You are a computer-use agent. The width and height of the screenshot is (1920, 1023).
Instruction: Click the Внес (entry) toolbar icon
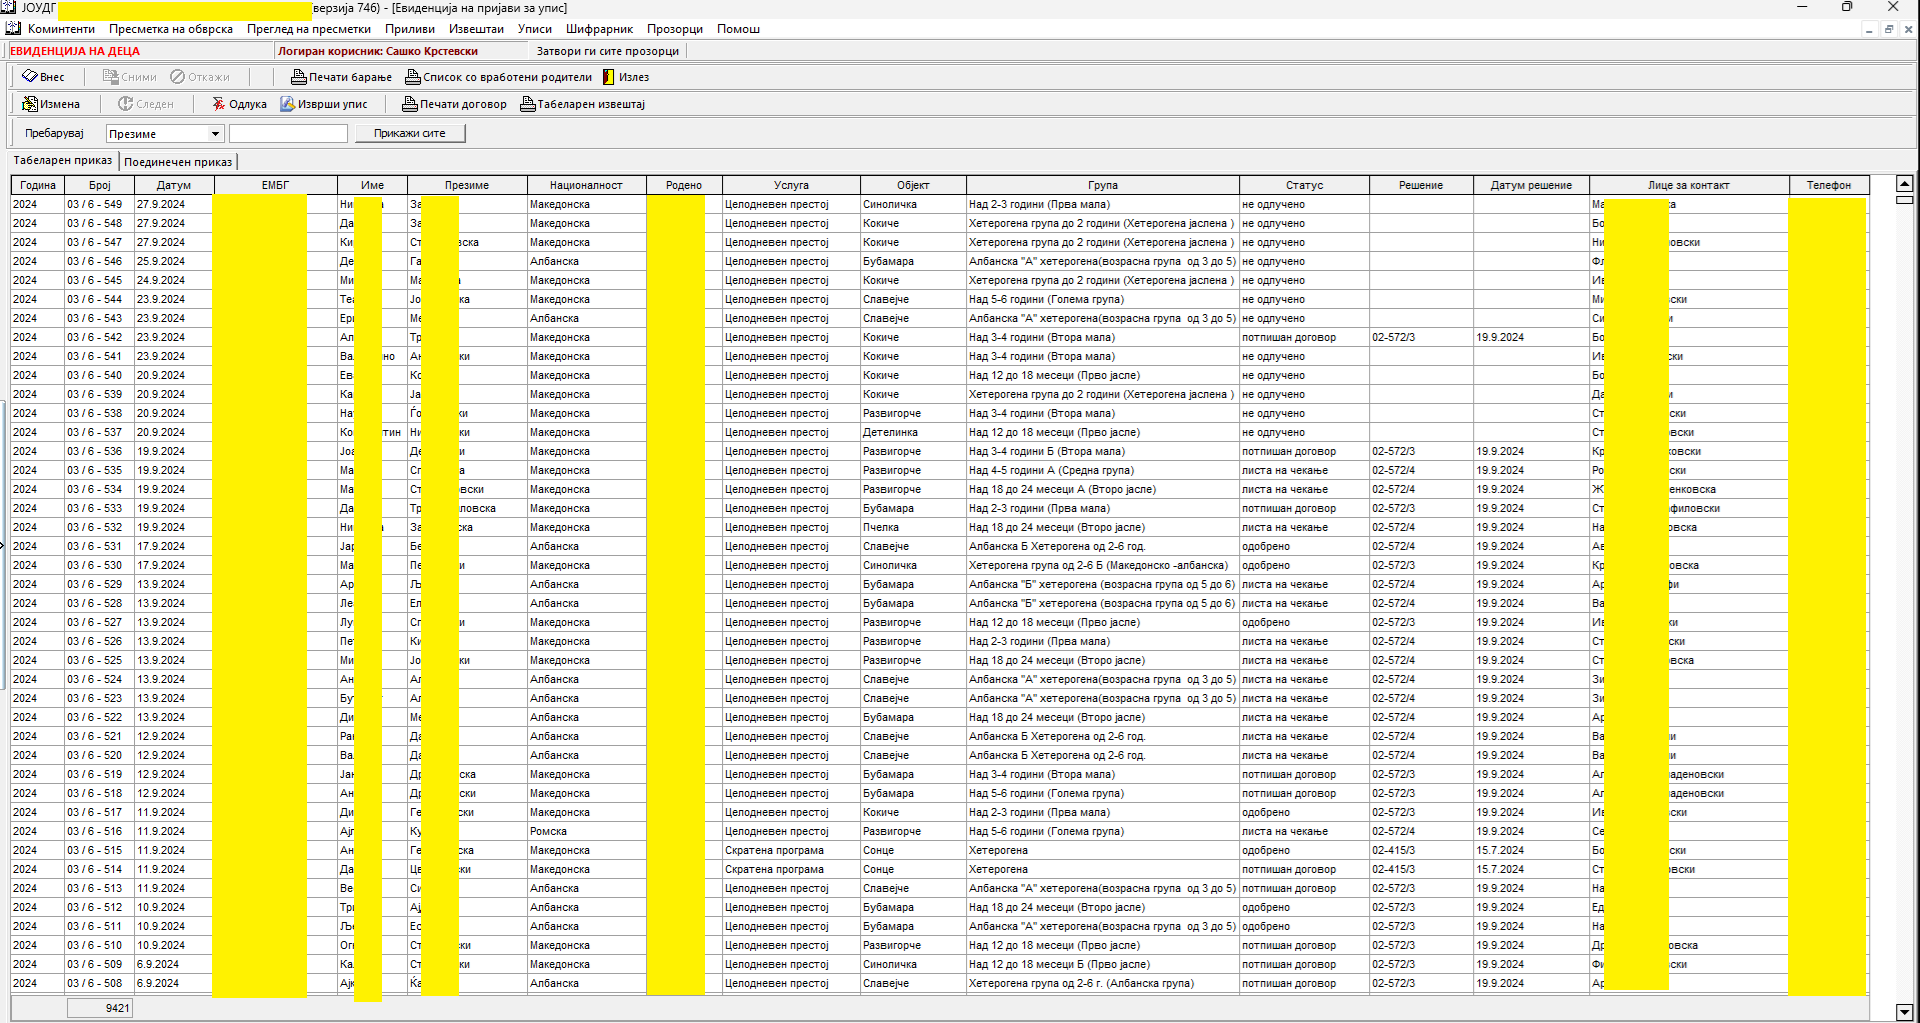tap(30, 77)
